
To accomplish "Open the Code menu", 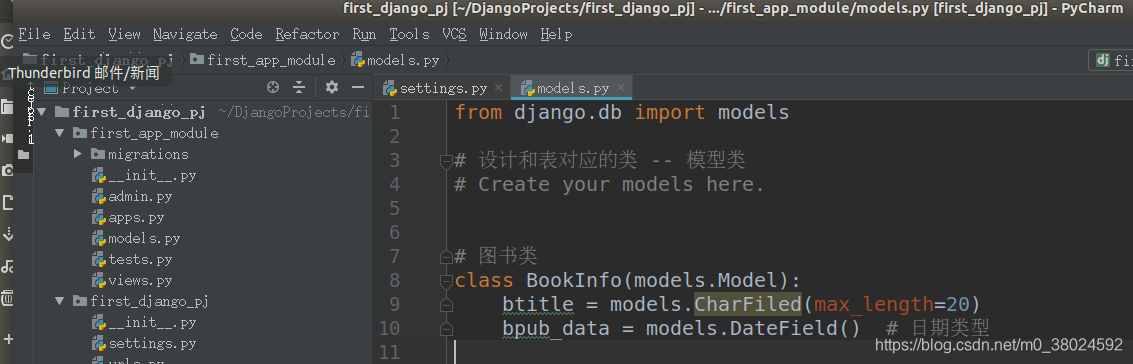I will tap(246, 34).
